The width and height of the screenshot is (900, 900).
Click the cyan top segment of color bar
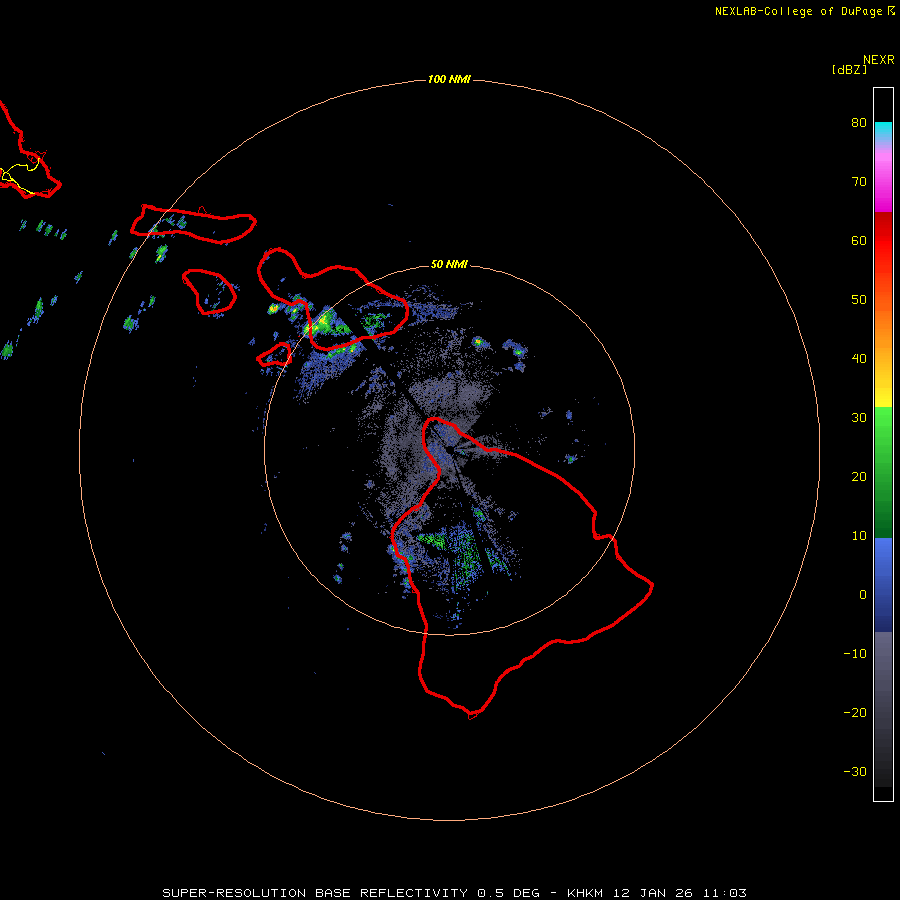click(x=883, y=129)
